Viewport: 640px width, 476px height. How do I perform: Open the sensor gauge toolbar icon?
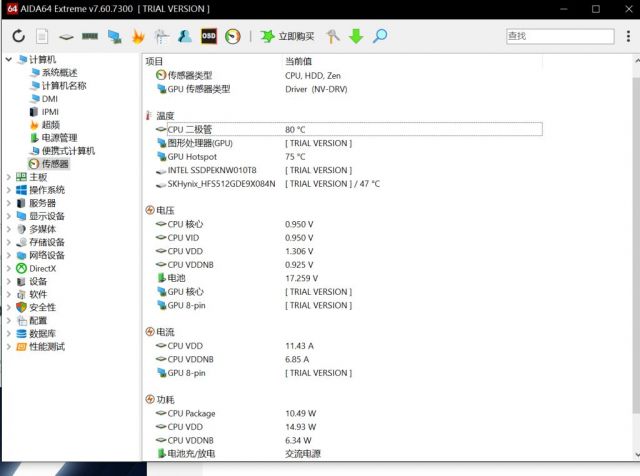(x=233, y=36)
